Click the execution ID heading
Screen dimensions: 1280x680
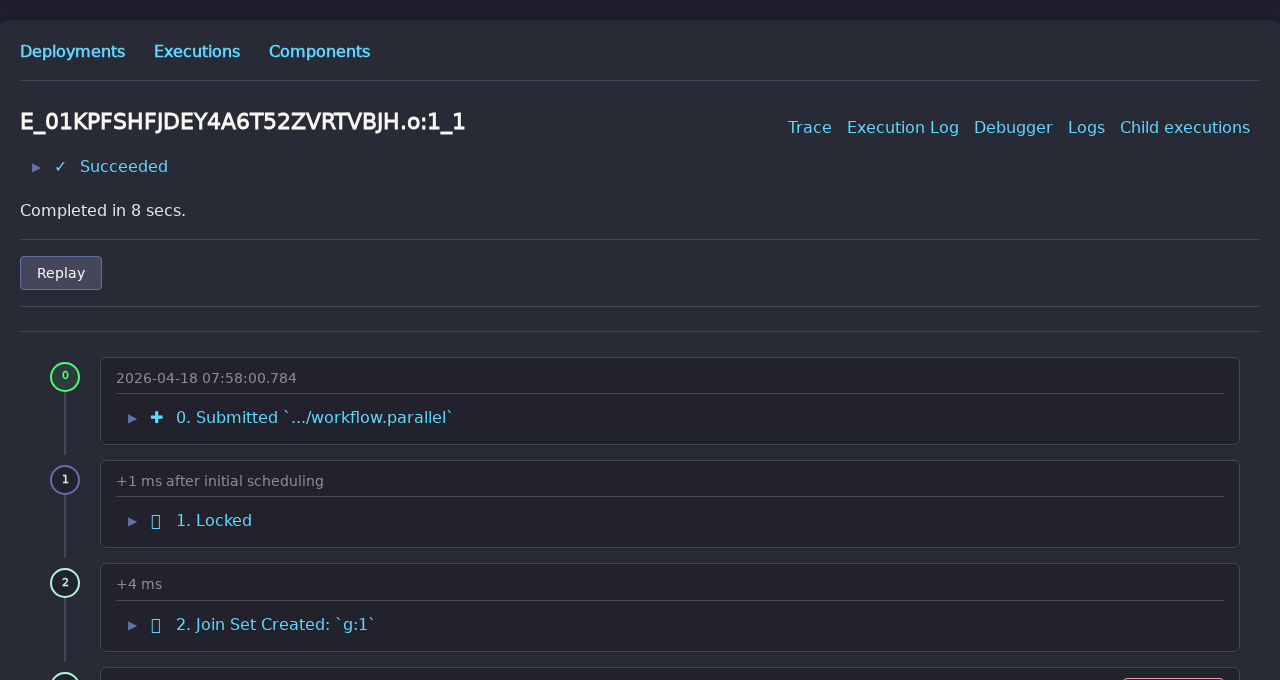pyautogui.click(x=243, y=122)
